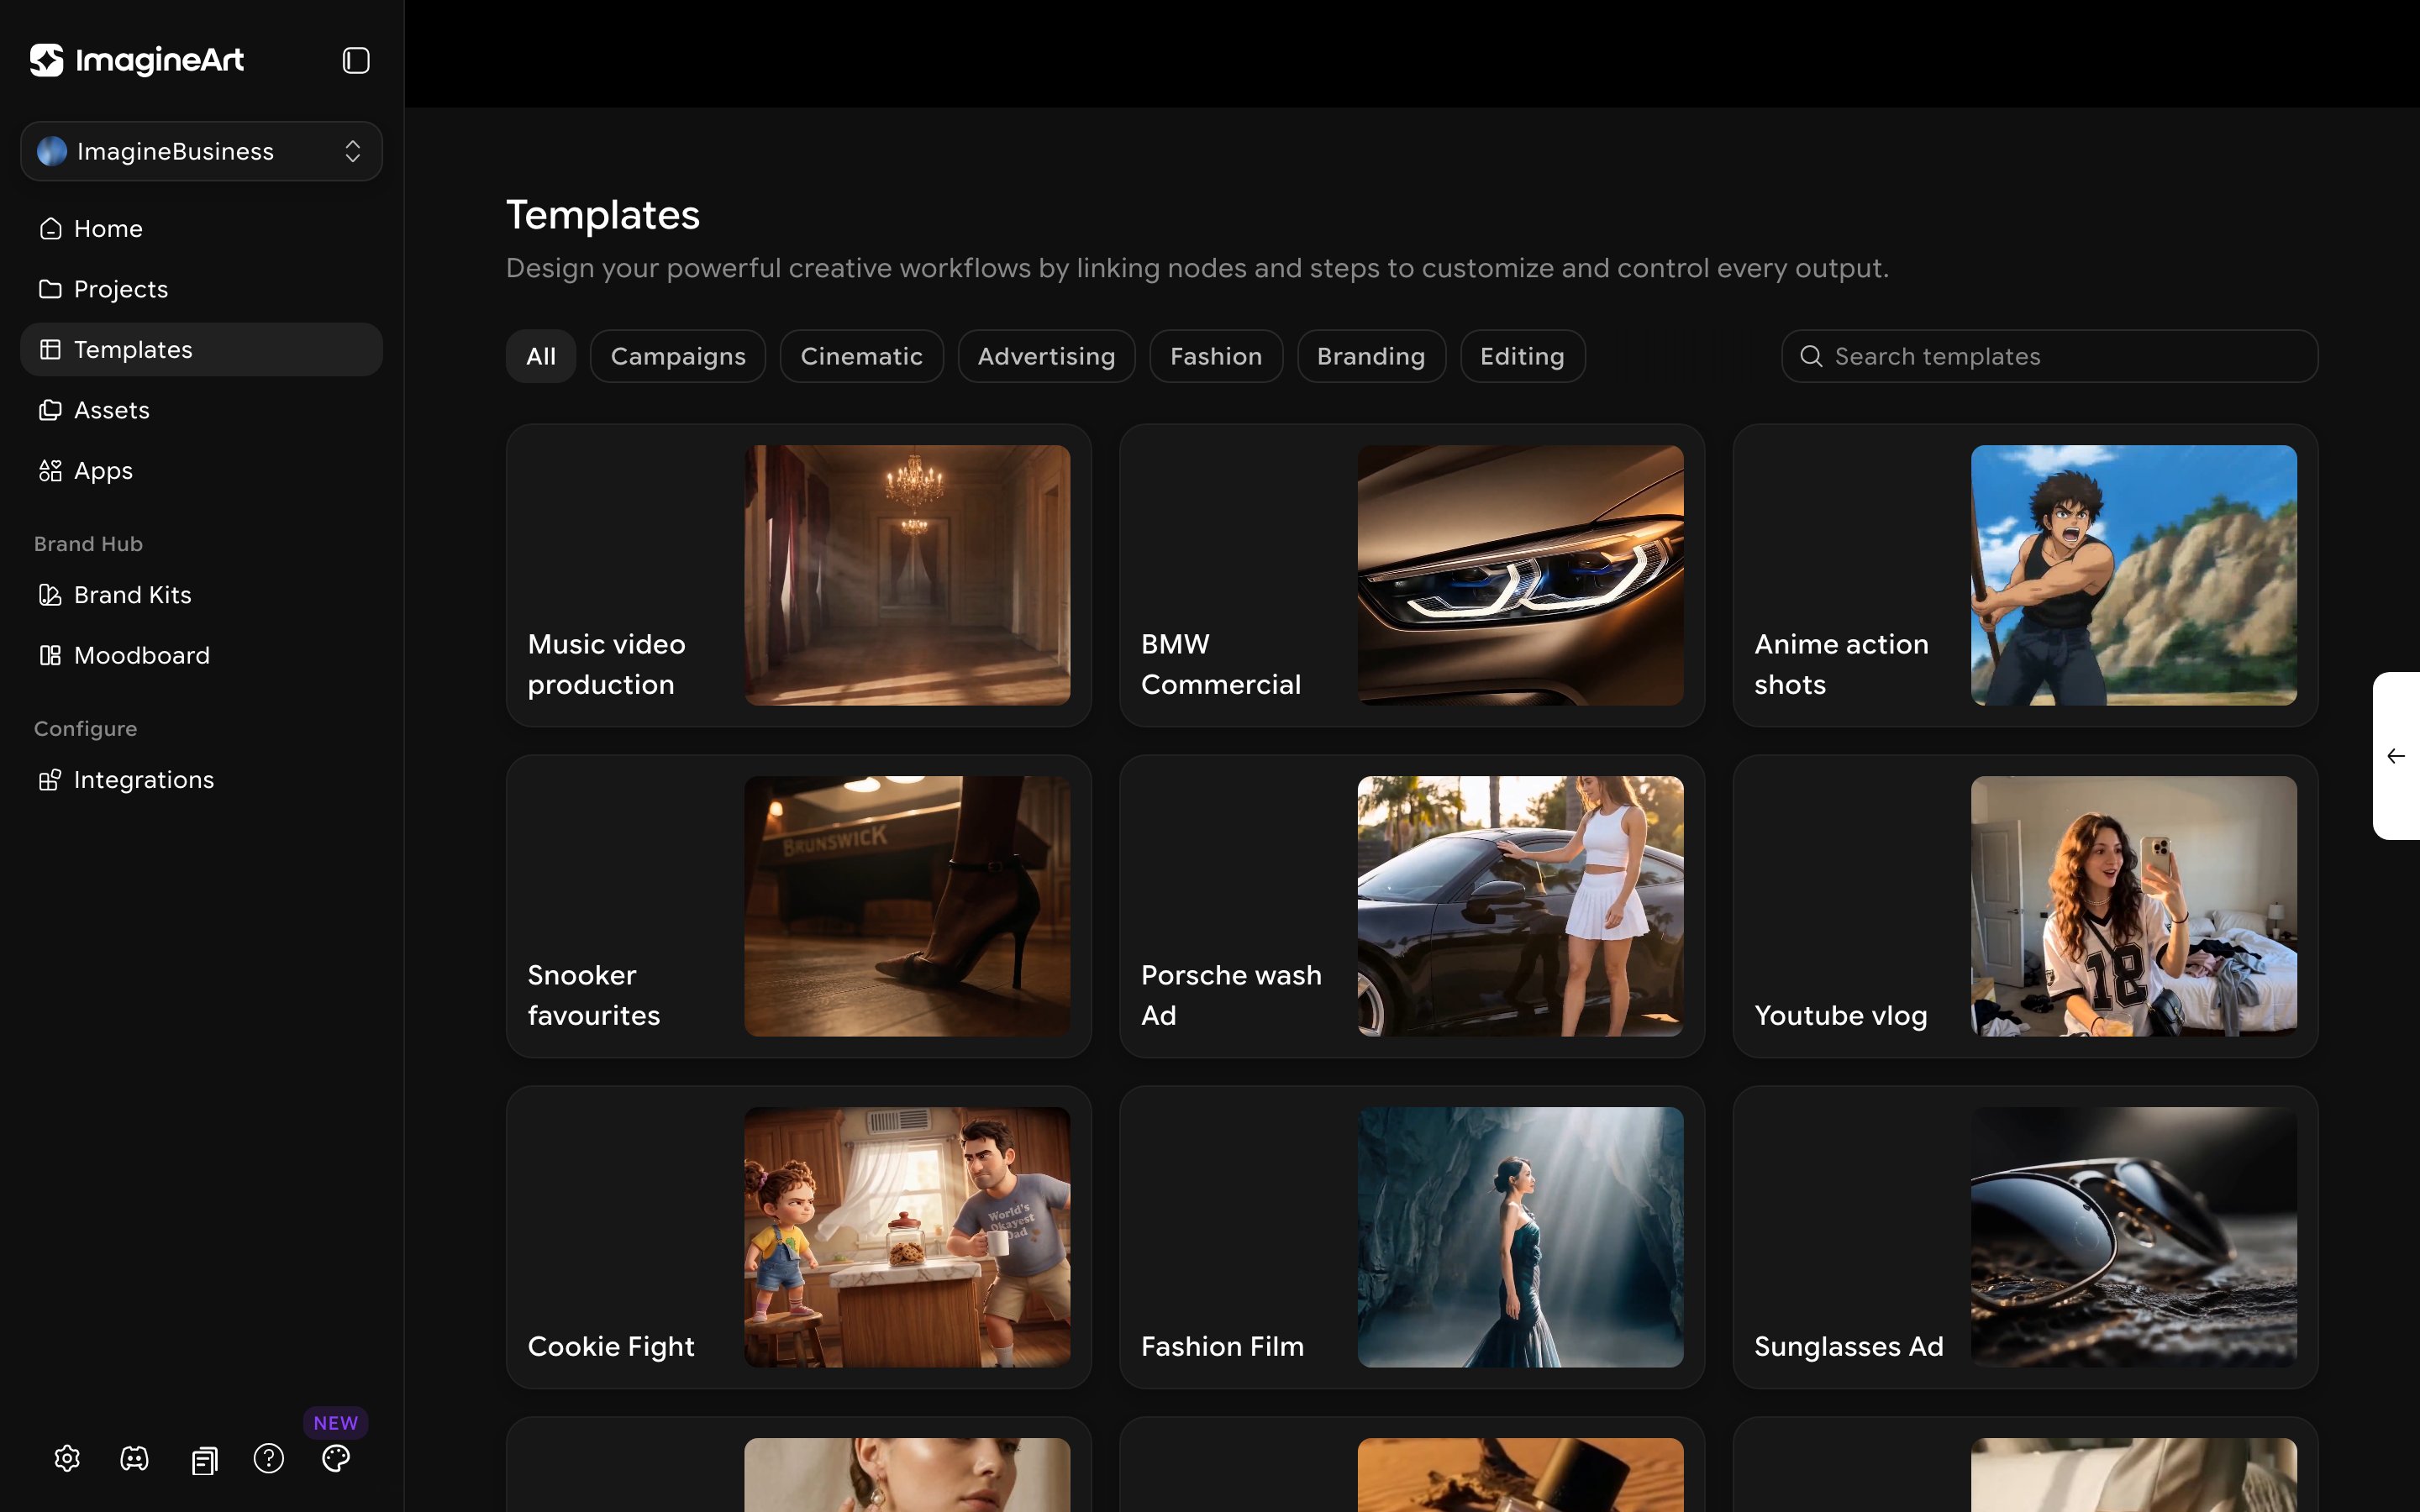Open Projects in sidebar

tap(201, 289)
